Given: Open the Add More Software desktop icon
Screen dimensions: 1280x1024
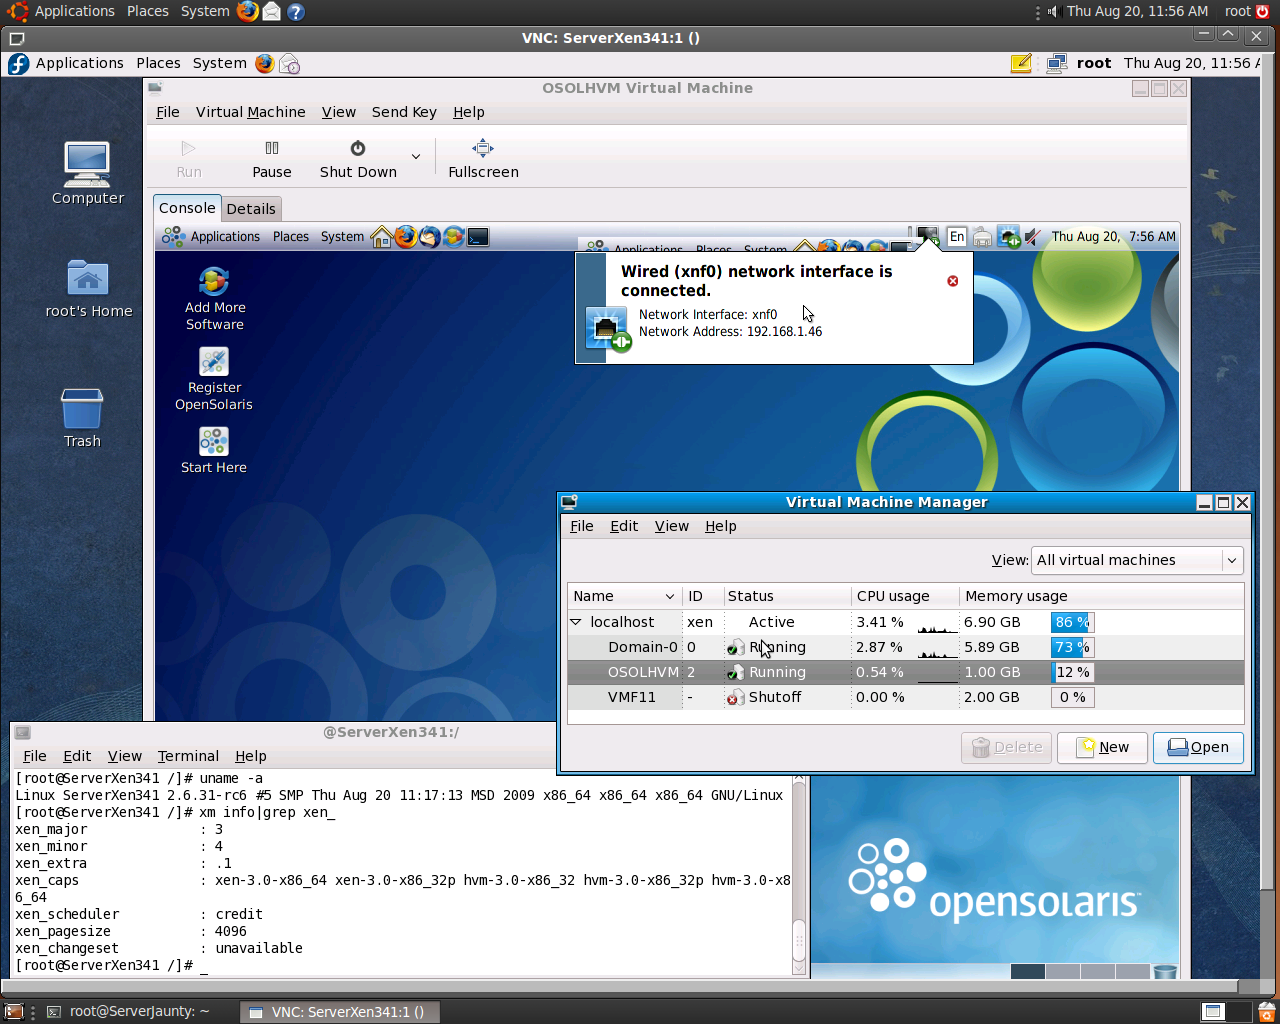Looking at the screenshot, I should point(215,299).
